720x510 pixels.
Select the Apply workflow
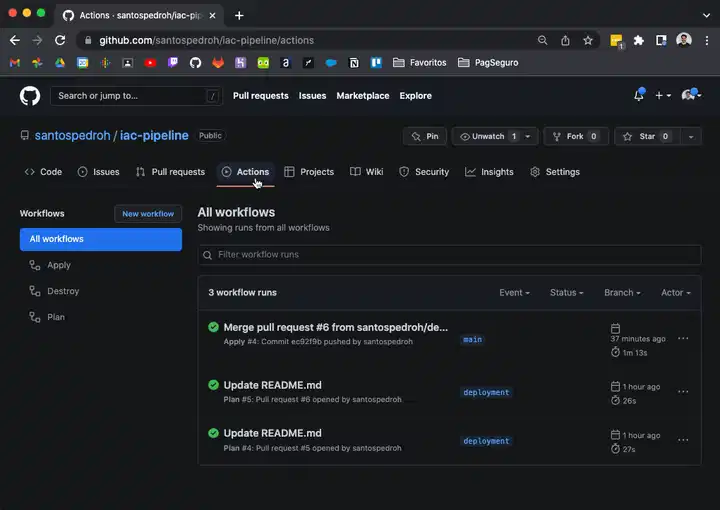tap(101, 265)
